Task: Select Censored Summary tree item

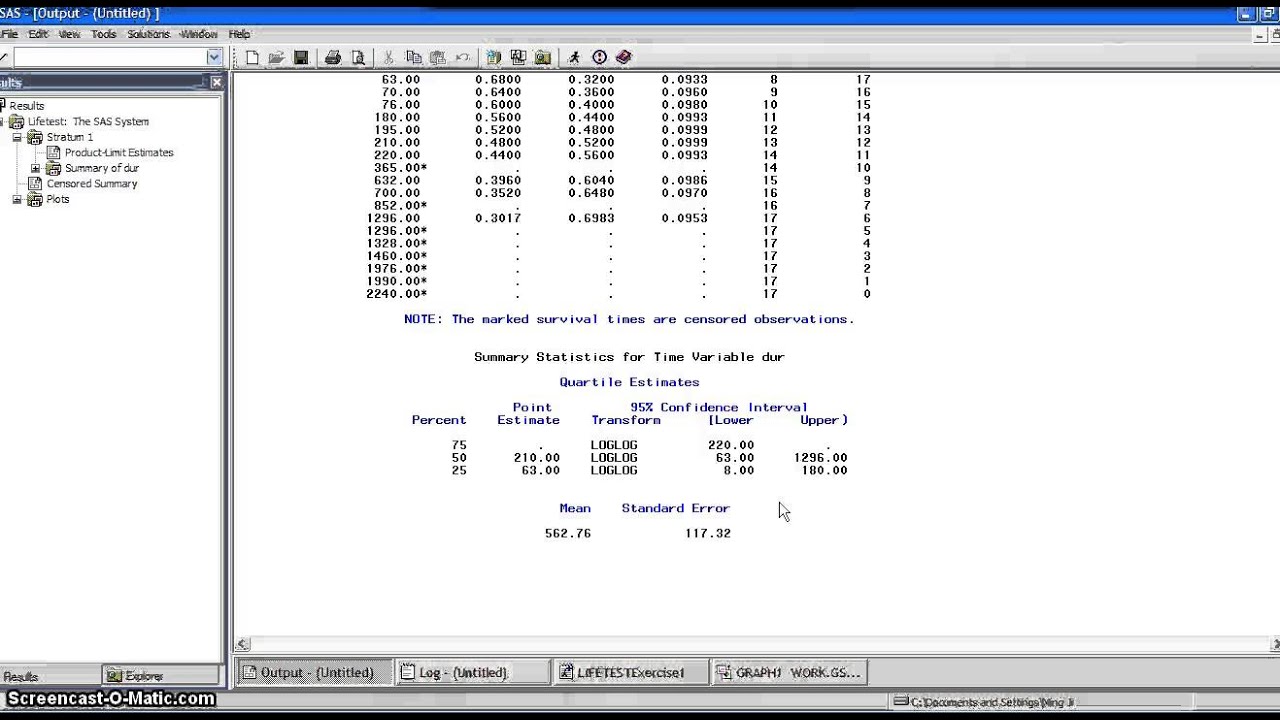Action: [x=92, y=183]
